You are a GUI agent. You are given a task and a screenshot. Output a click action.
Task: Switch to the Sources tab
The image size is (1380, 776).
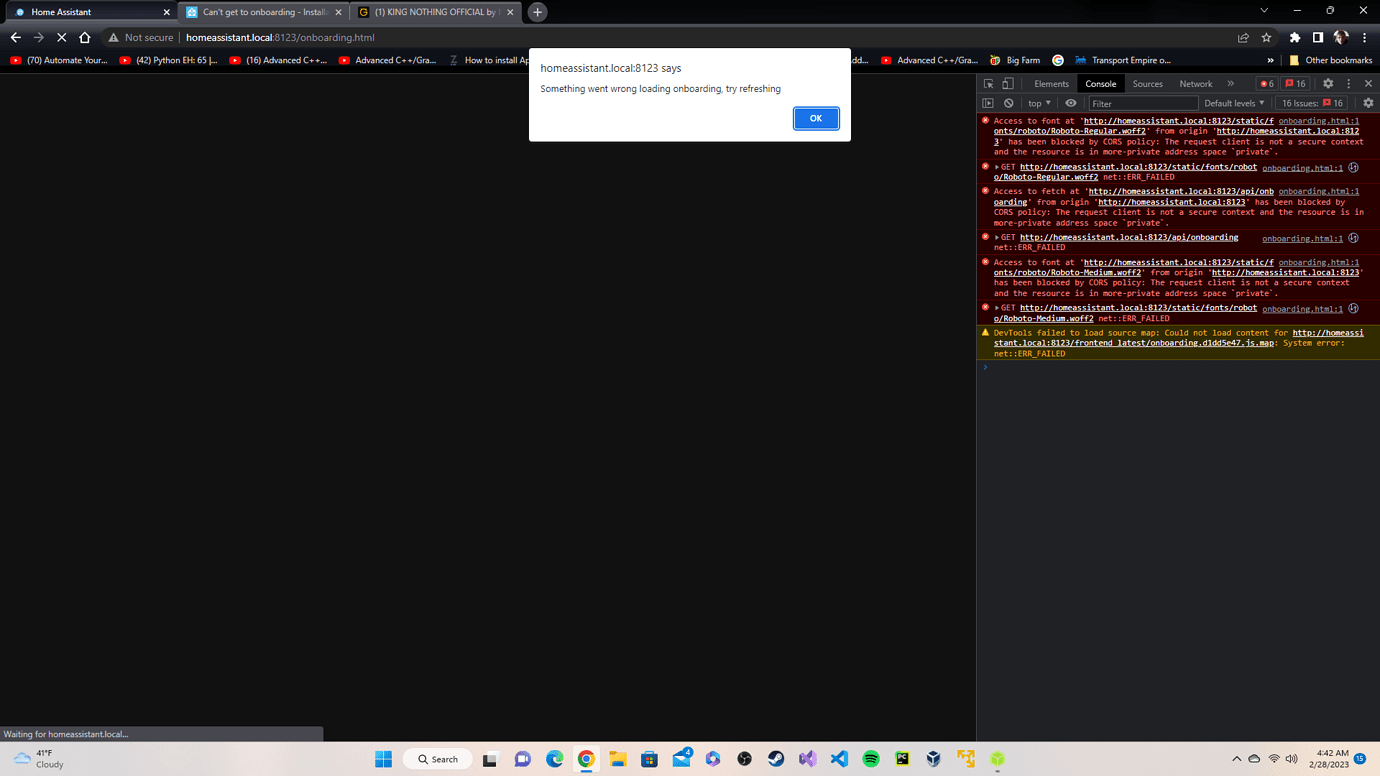(1147, 84)
